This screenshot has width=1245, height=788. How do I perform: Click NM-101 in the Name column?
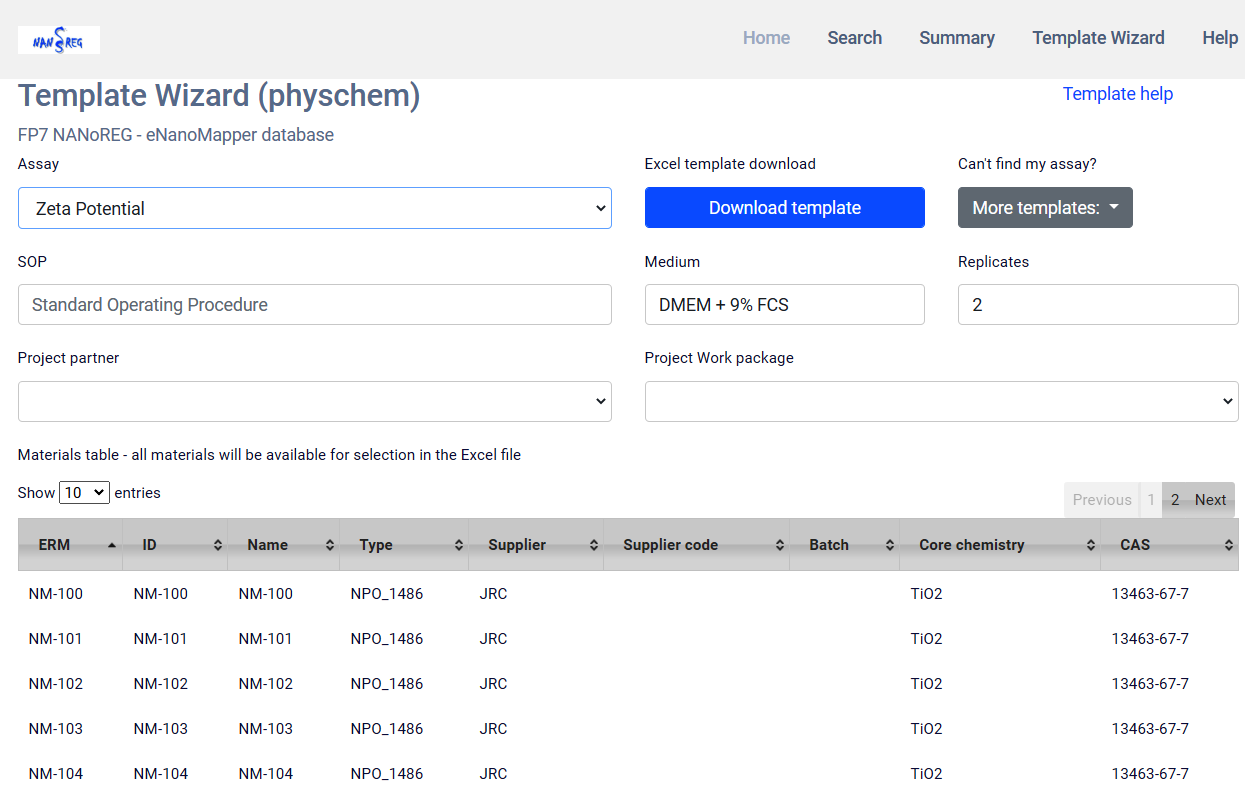[x=266, y=639]
